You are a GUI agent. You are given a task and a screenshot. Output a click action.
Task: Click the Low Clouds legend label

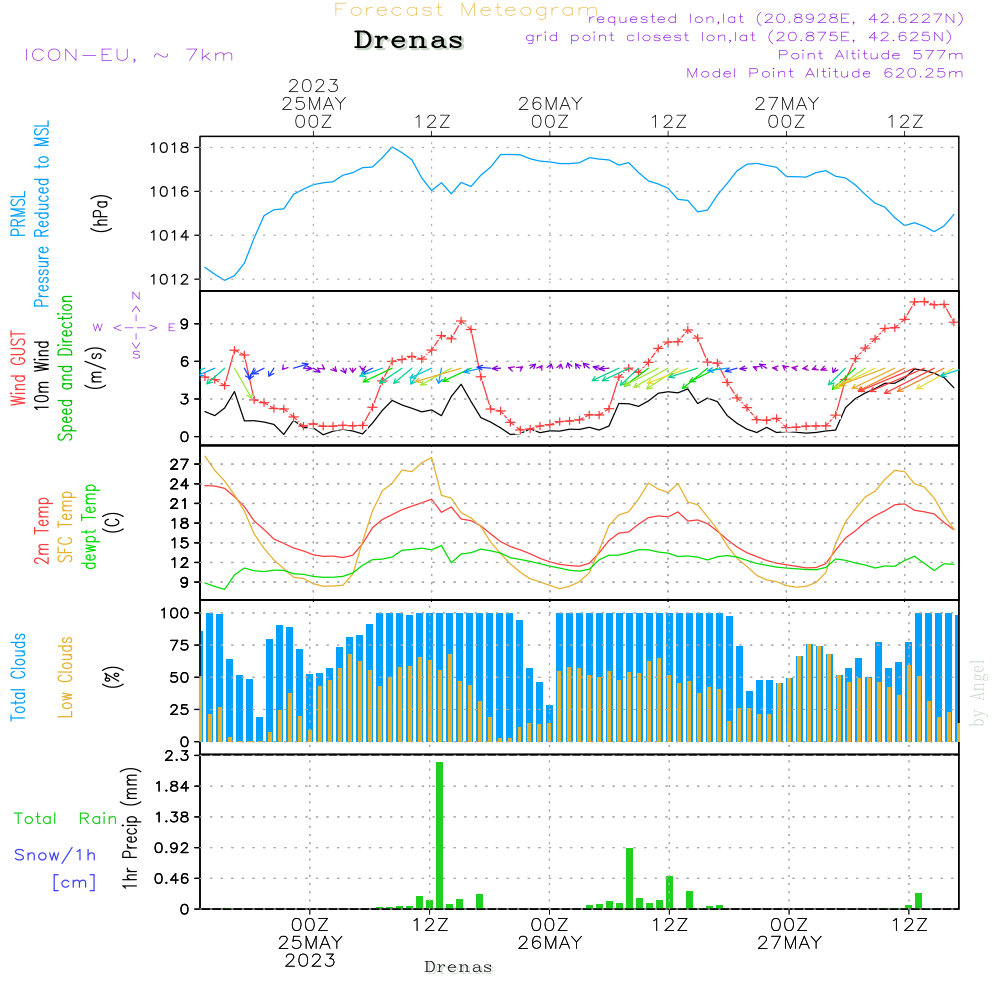tap(66, 677)
